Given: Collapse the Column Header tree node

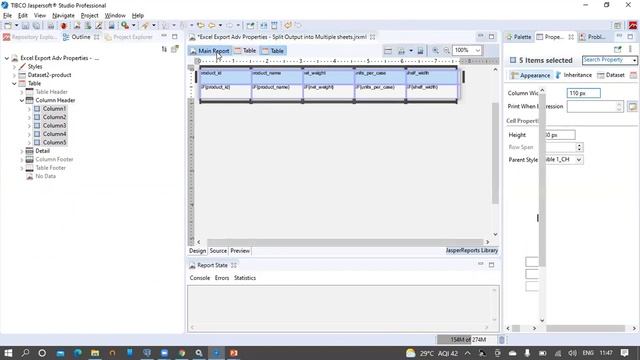Looking at the screenshot, I should click(x=22, y=100).
